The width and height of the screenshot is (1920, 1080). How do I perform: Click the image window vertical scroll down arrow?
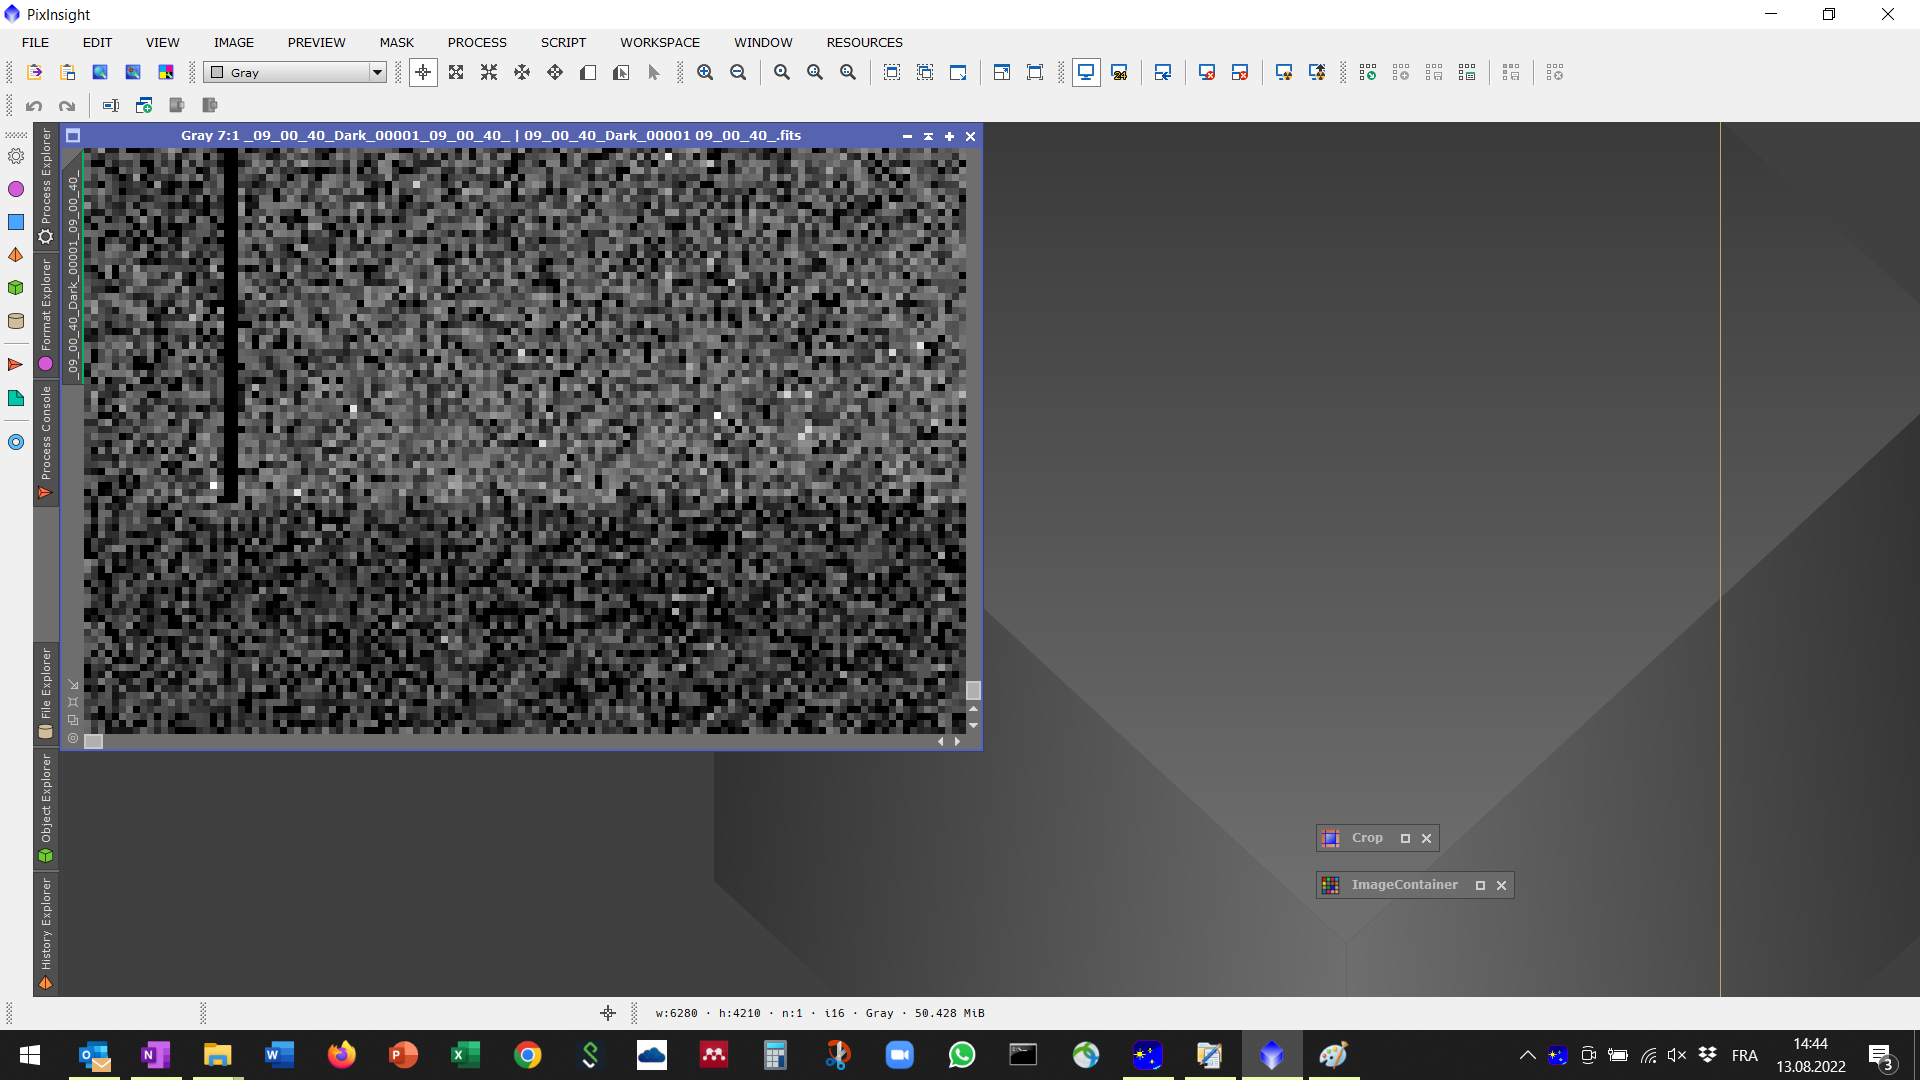[x=973, y=725]
